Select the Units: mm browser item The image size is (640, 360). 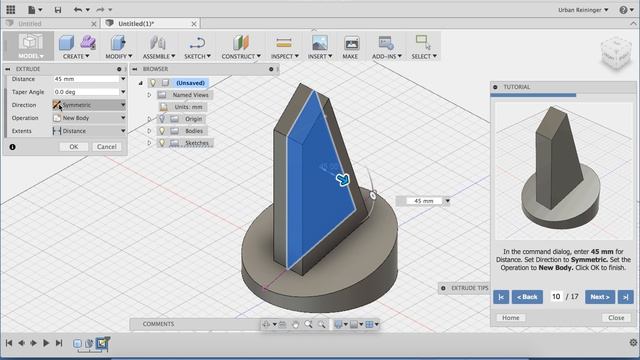click(183, 107)
